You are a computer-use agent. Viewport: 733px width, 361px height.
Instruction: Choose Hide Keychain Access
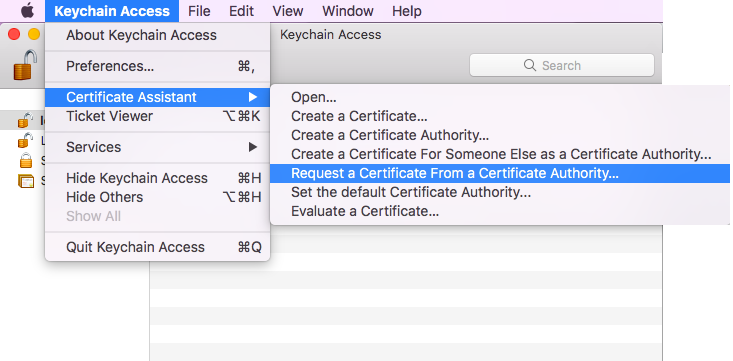point(158,178)
